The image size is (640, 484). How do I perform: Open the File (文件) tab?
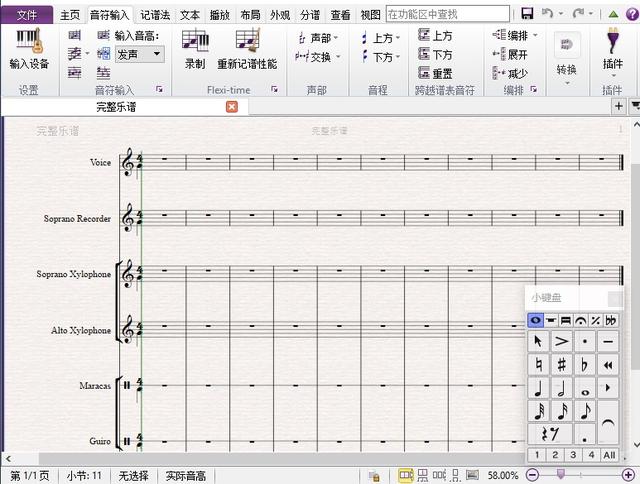27,15
